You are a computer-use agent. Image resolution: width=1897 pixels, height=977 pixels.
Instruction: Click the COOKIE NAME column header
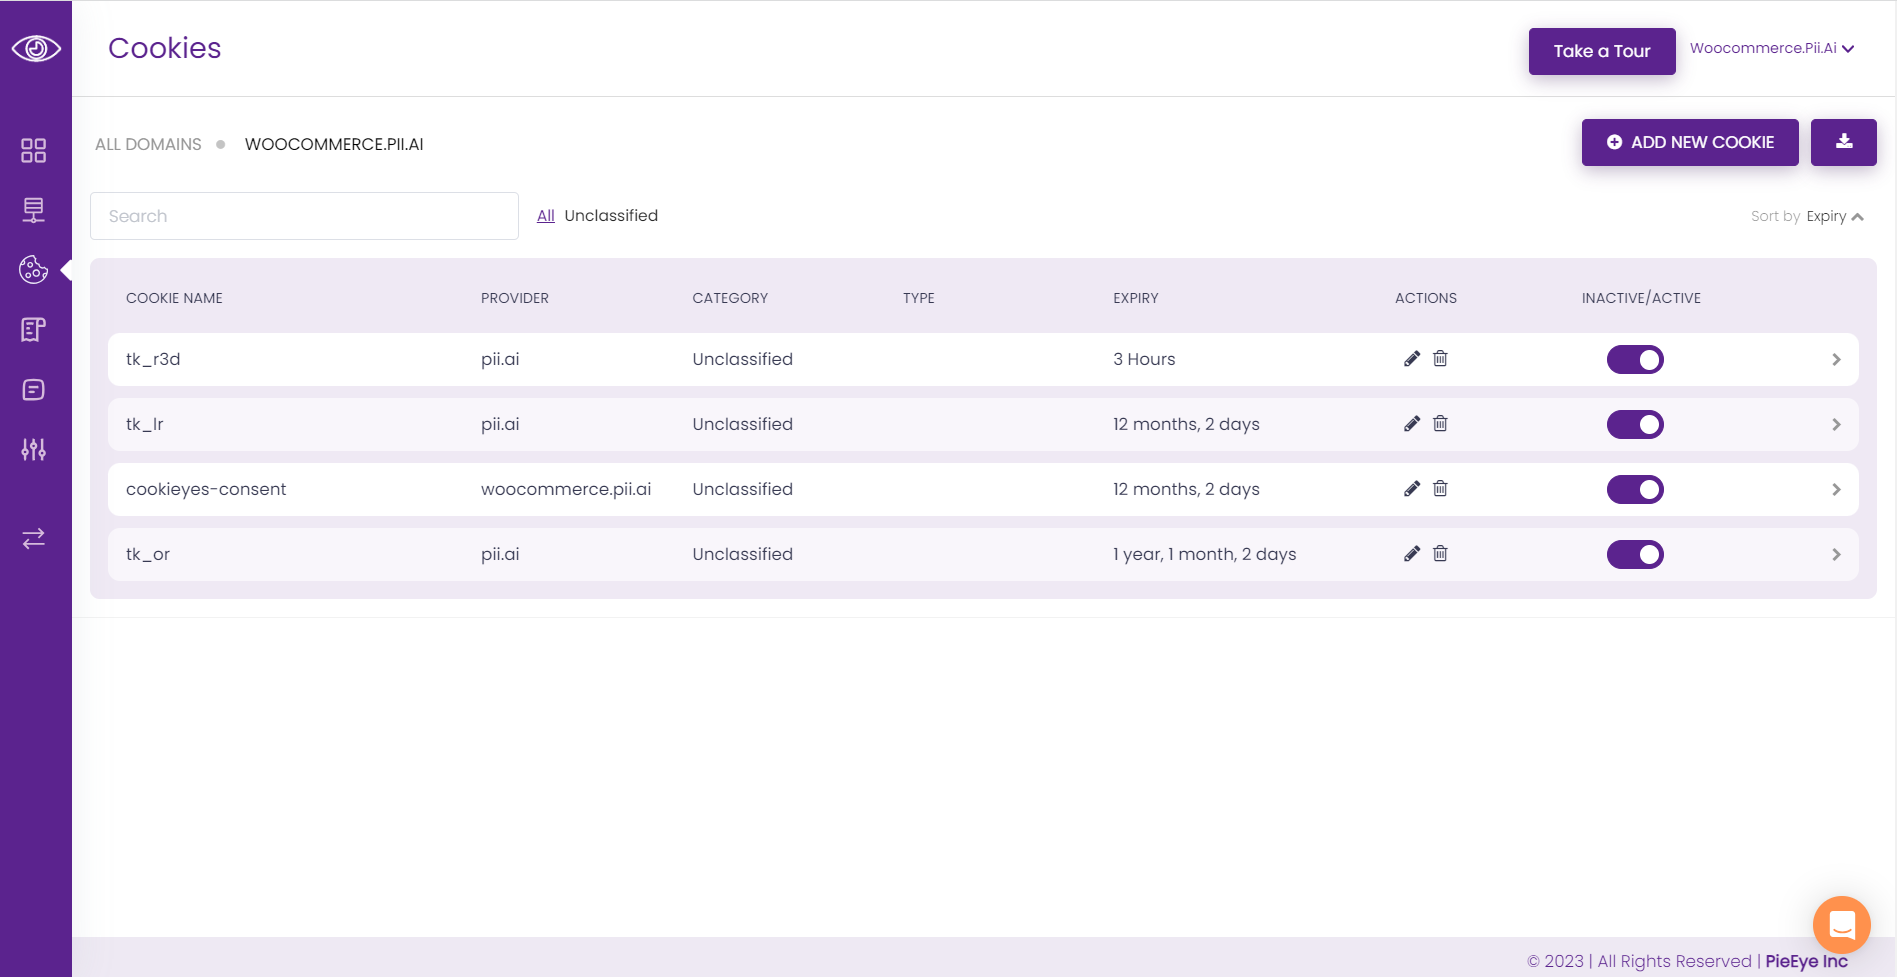coord(174,298)
